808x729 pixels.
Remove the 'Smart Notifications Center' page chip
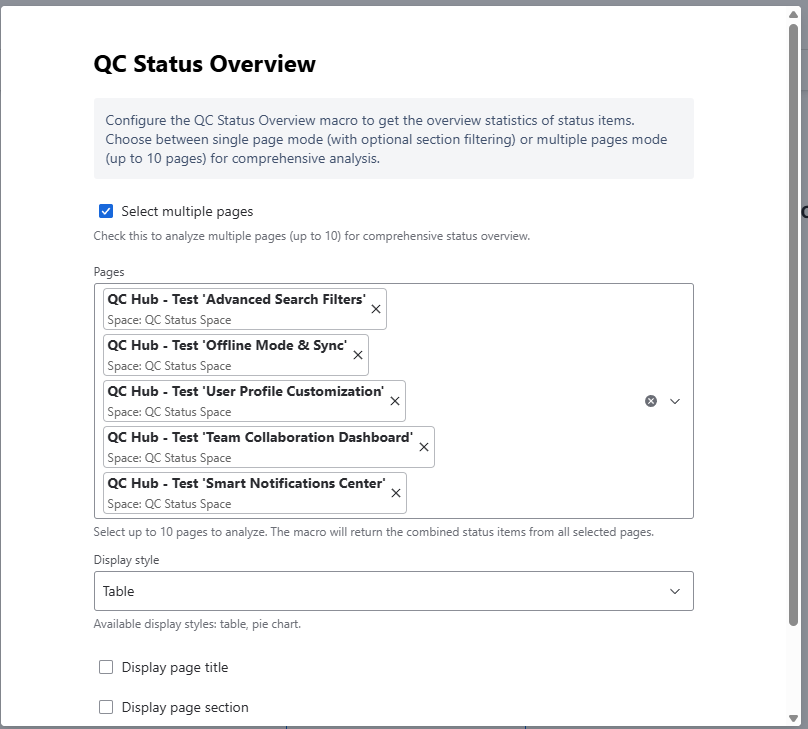coord(395,492)
